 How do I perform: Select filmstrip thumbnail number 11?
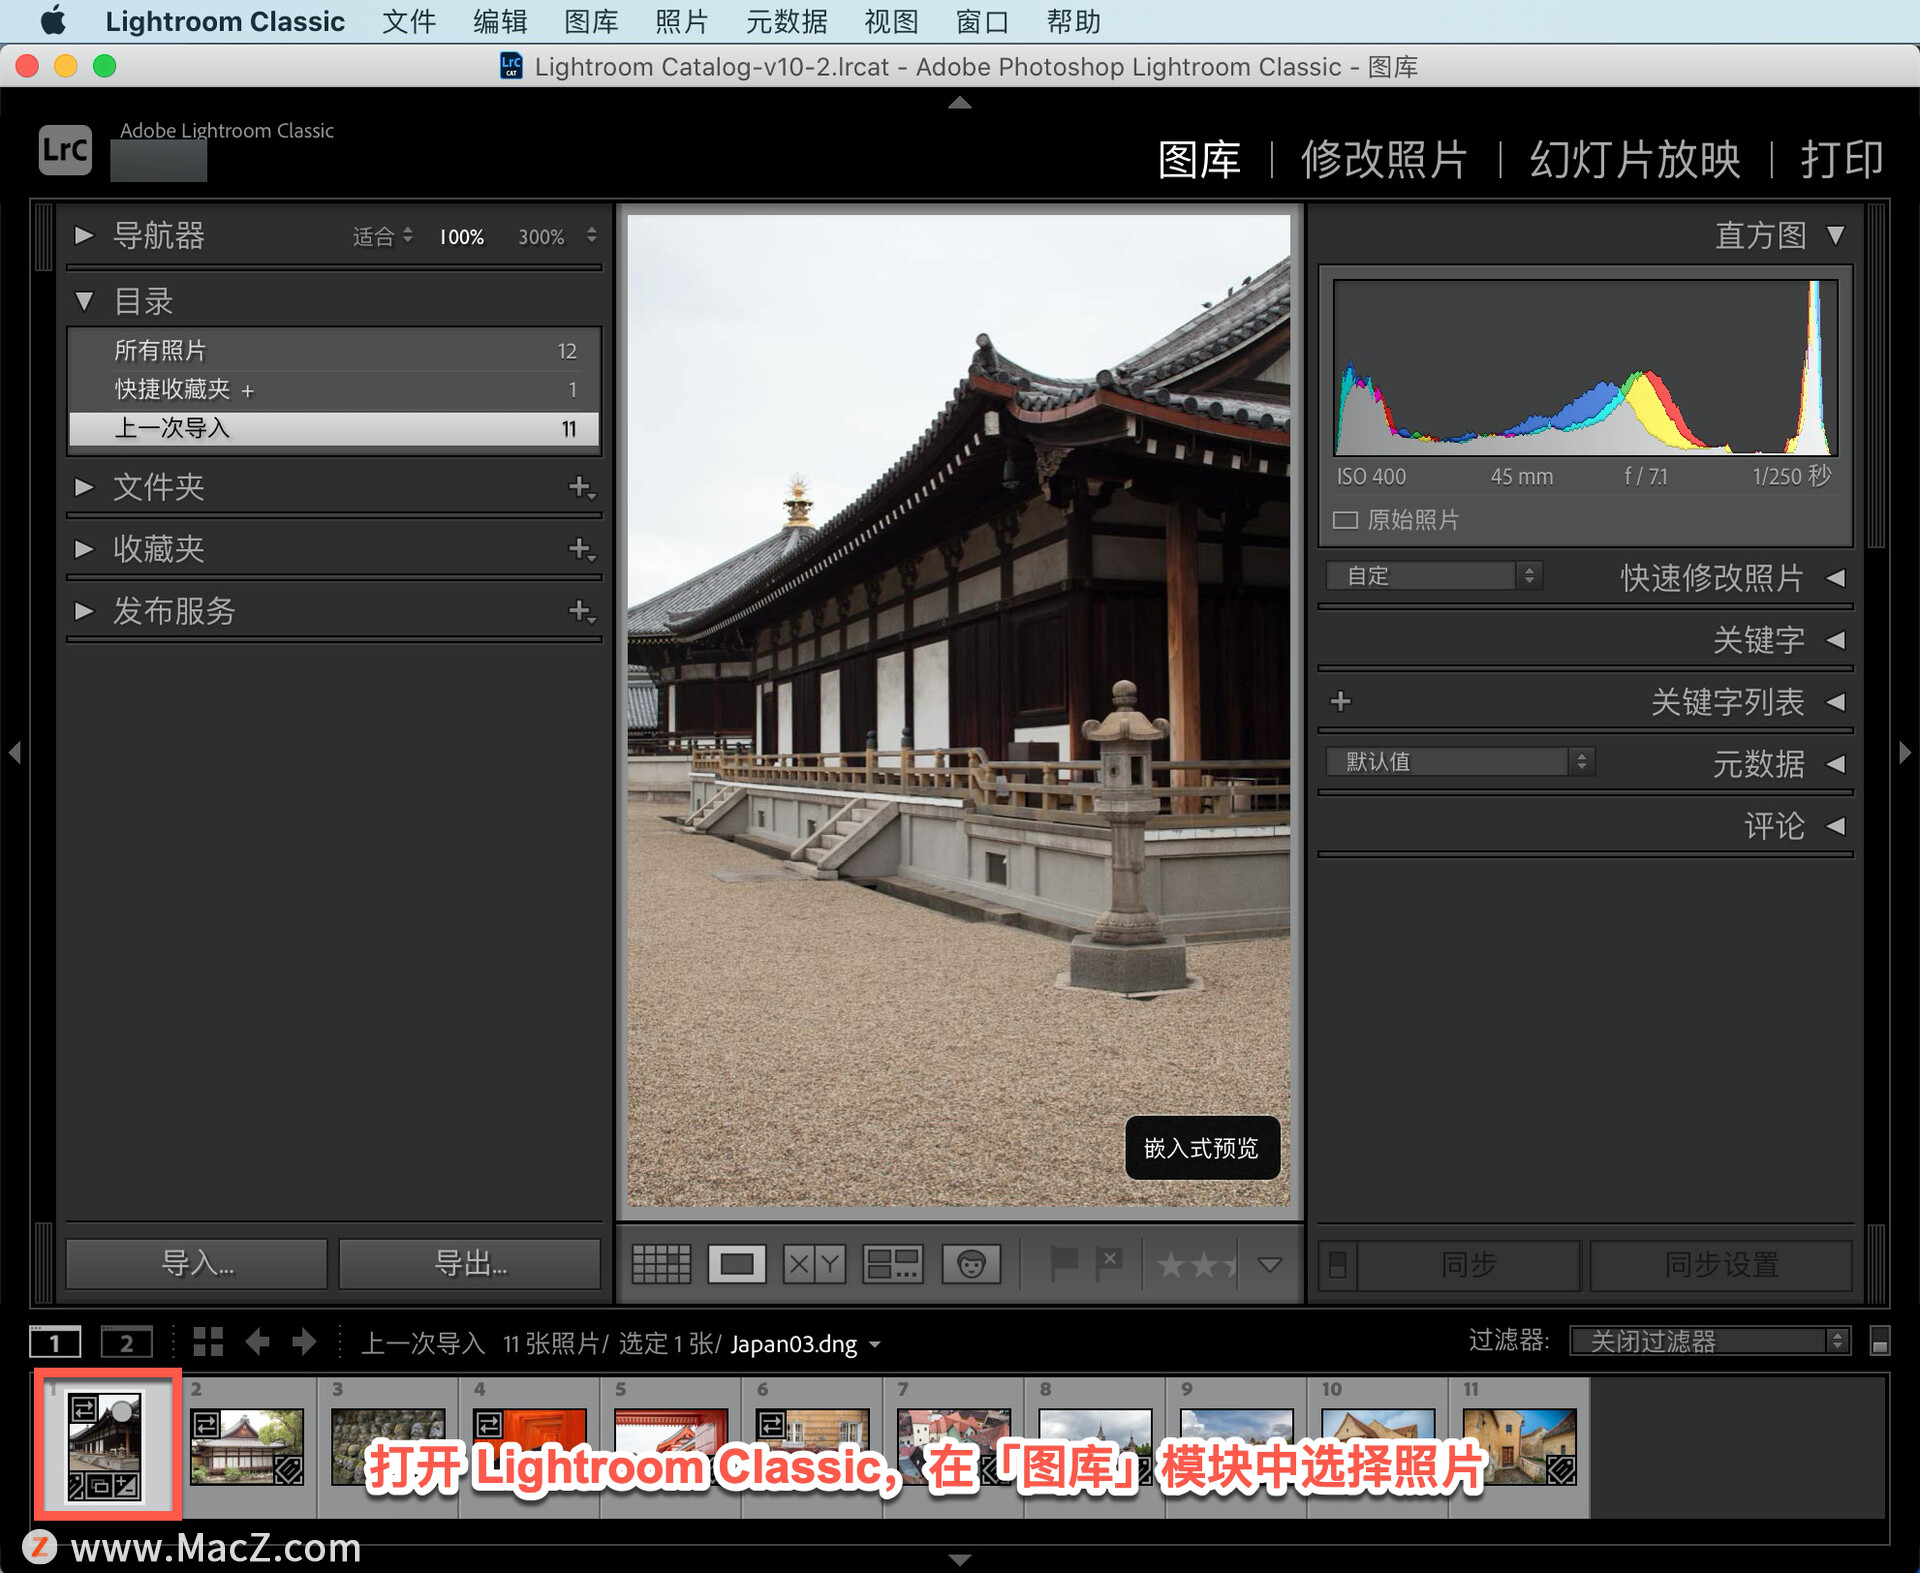click(x=1519, y=1446)
